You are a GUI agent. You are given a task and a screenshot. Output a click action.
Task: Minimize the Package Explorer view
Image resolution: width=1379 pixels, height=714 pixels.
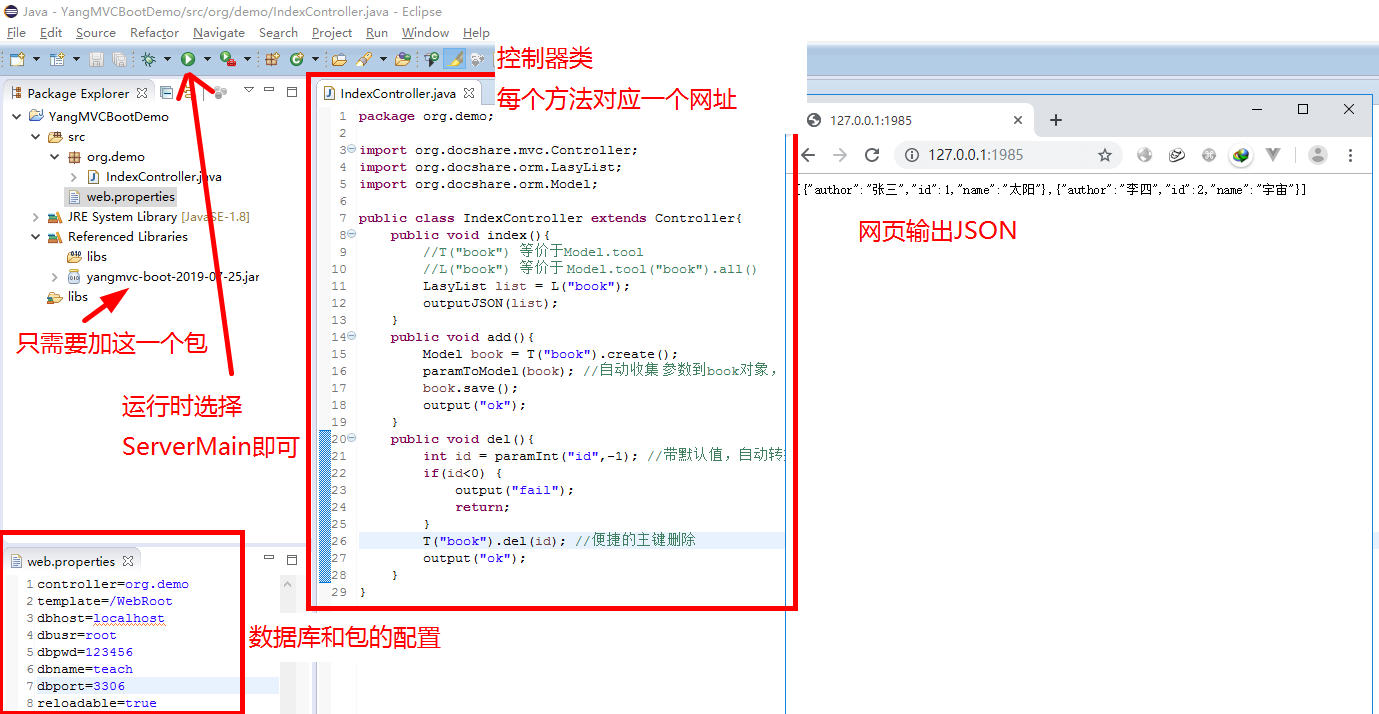(269, 90)
